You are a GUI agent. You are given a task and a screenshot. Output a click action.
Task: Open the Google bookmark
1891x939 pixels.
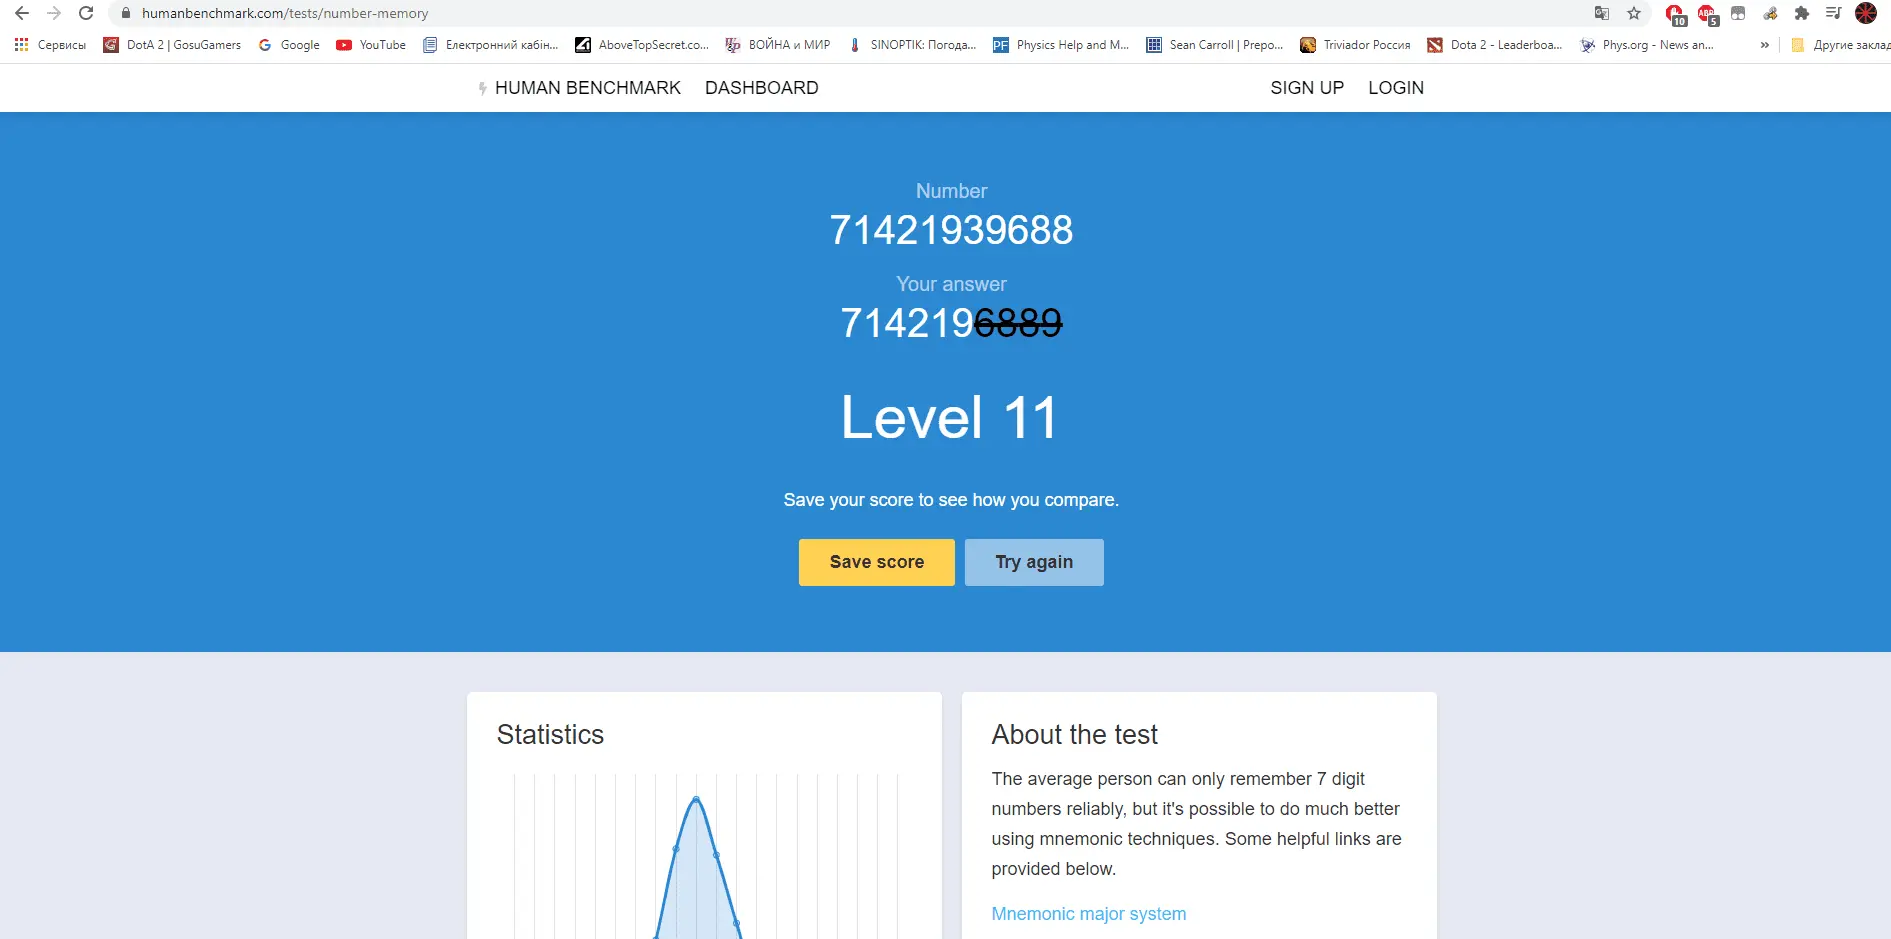(x=289, y=45)
